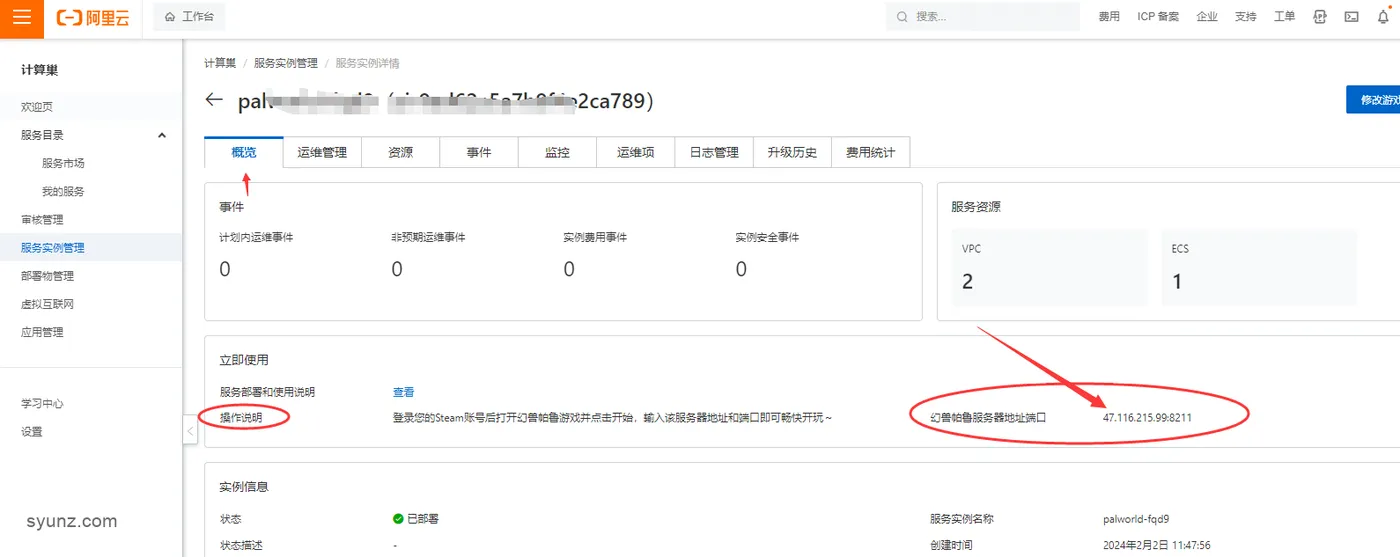Open the 费用 top menu
Screen dimensions: 1400x557
[1109, 17]
